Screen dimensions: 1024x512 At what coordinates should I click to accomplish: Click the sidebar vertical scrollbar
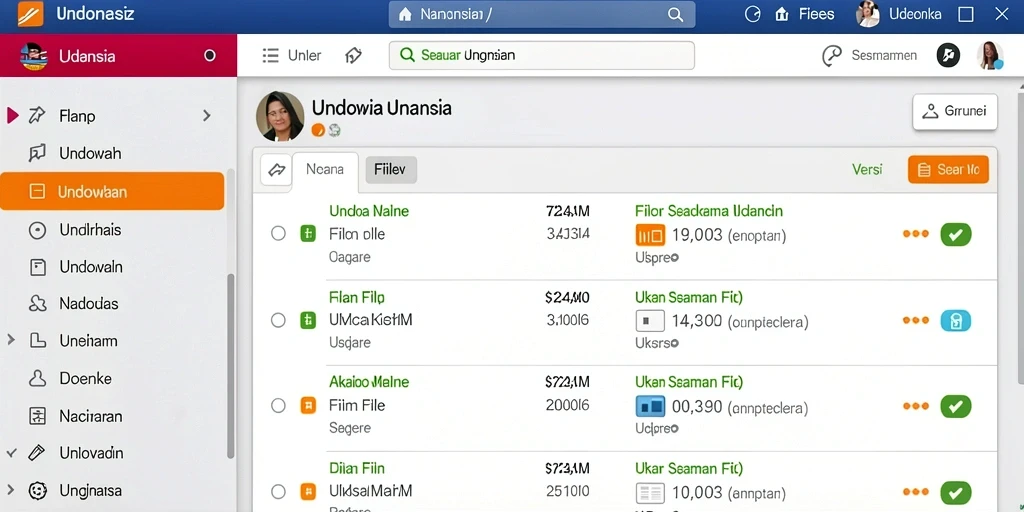pos(231,313)
